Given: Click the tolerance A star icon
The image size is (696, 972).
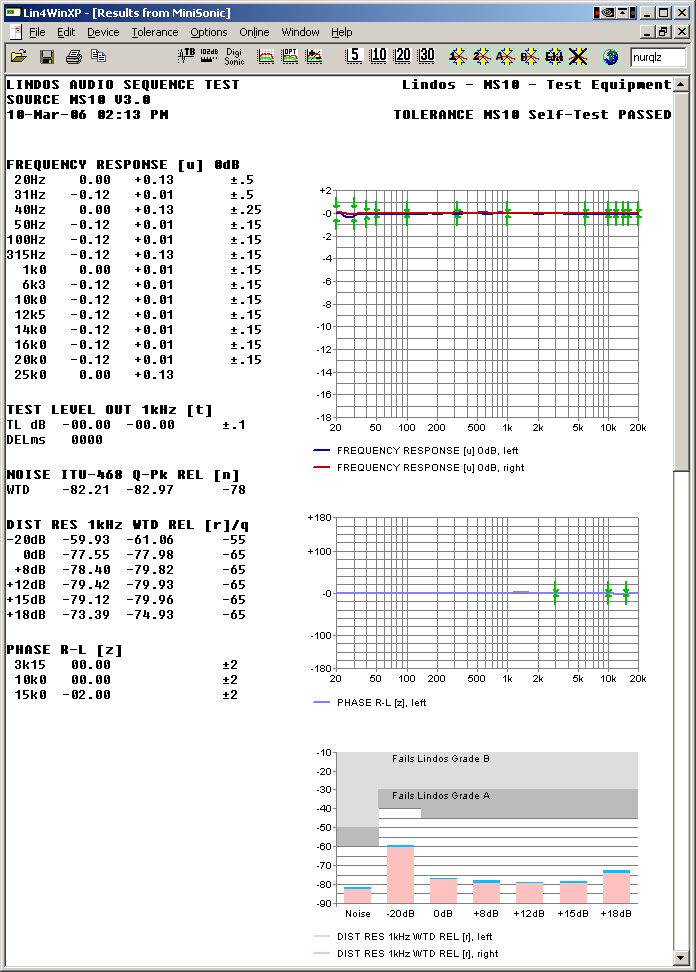Looking at the screenshot, I should (505, 57).
